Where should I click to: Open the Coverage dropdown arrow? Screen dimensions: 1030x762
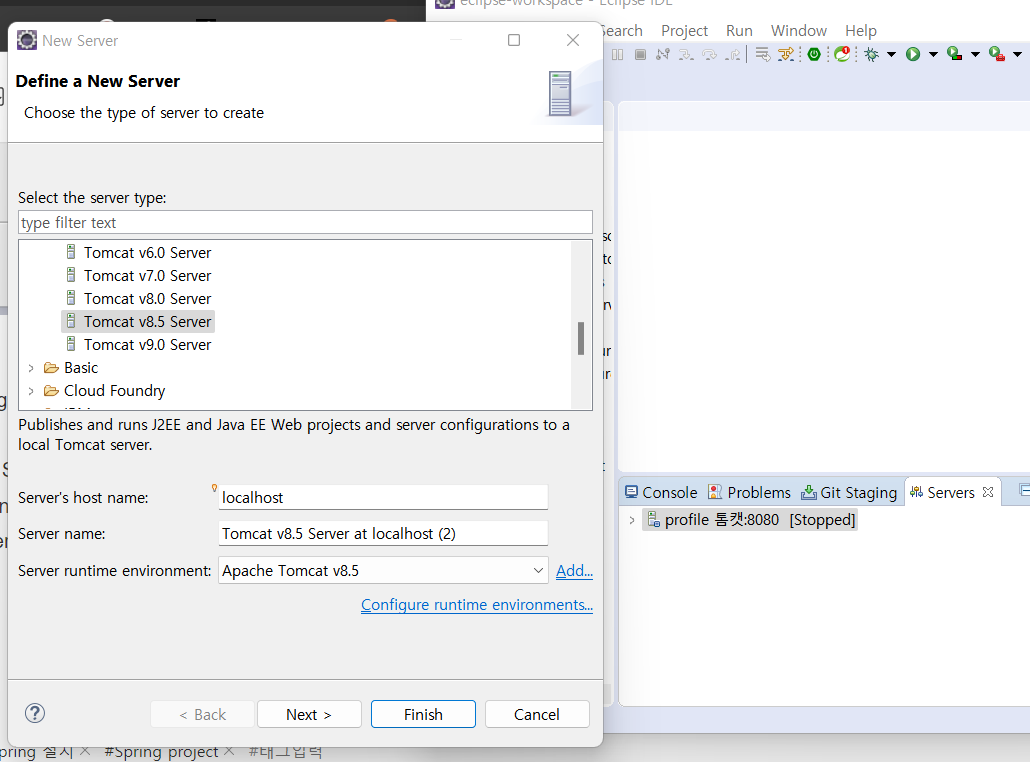975,55
